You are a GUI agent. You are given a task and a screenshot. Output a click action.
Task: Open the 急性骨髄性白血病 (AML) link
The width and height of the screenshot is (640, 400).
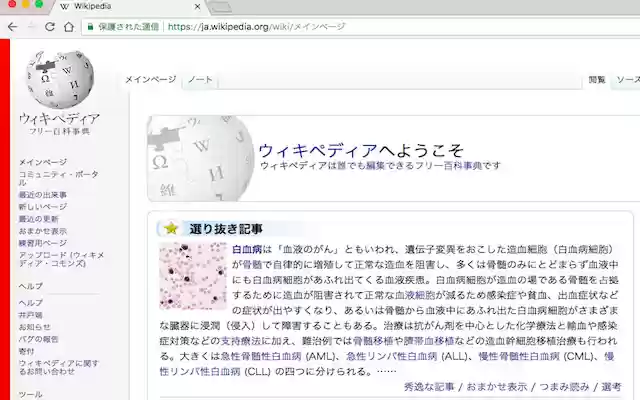tap(261, 356)
